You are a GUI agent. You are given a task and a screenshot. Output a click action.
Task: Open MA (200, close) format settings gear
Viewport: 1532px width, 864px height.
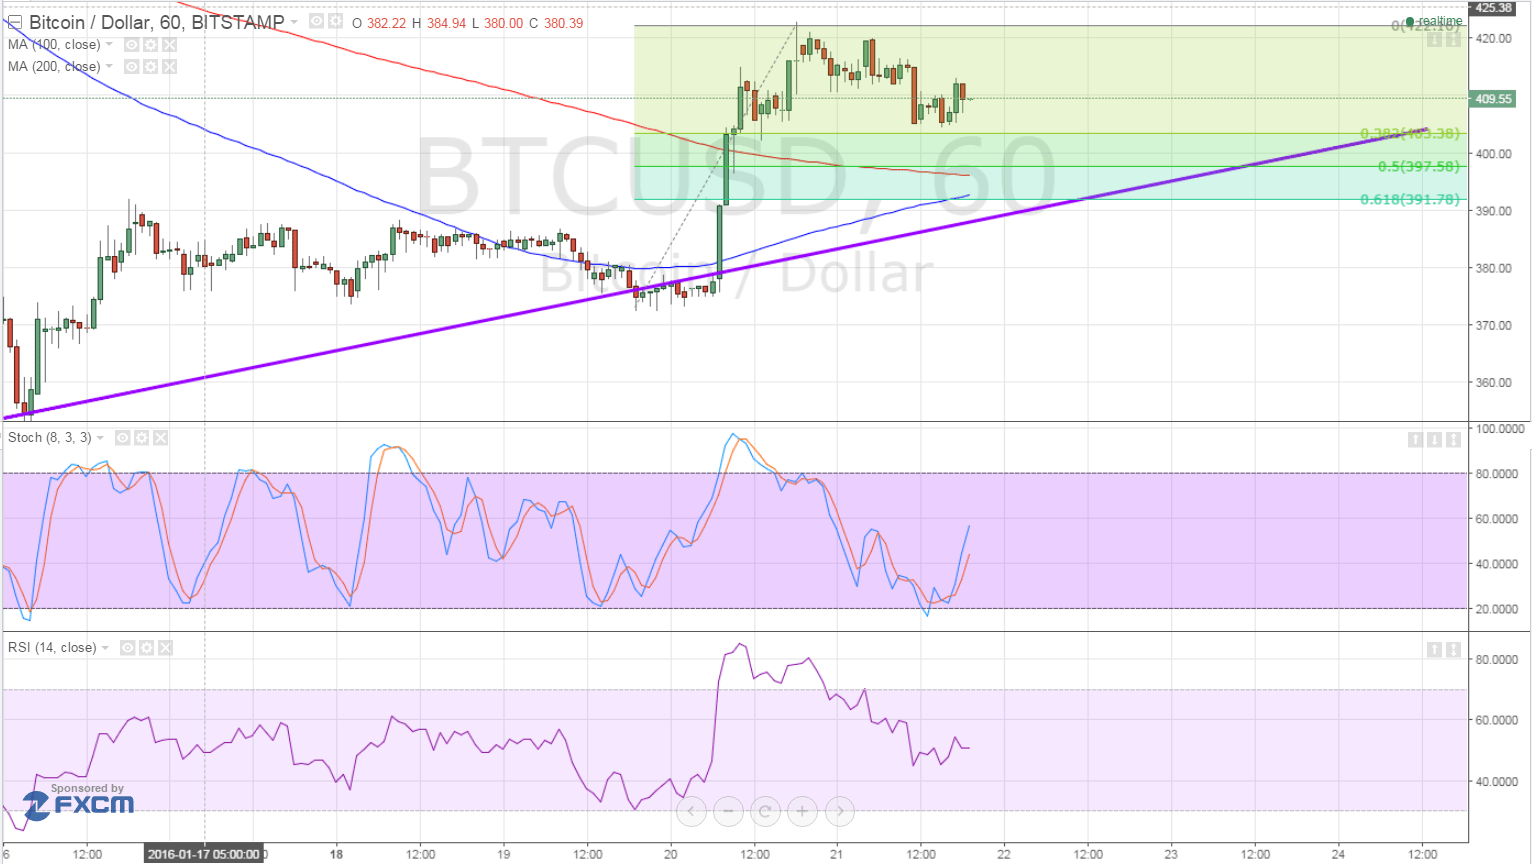point(150,67)
